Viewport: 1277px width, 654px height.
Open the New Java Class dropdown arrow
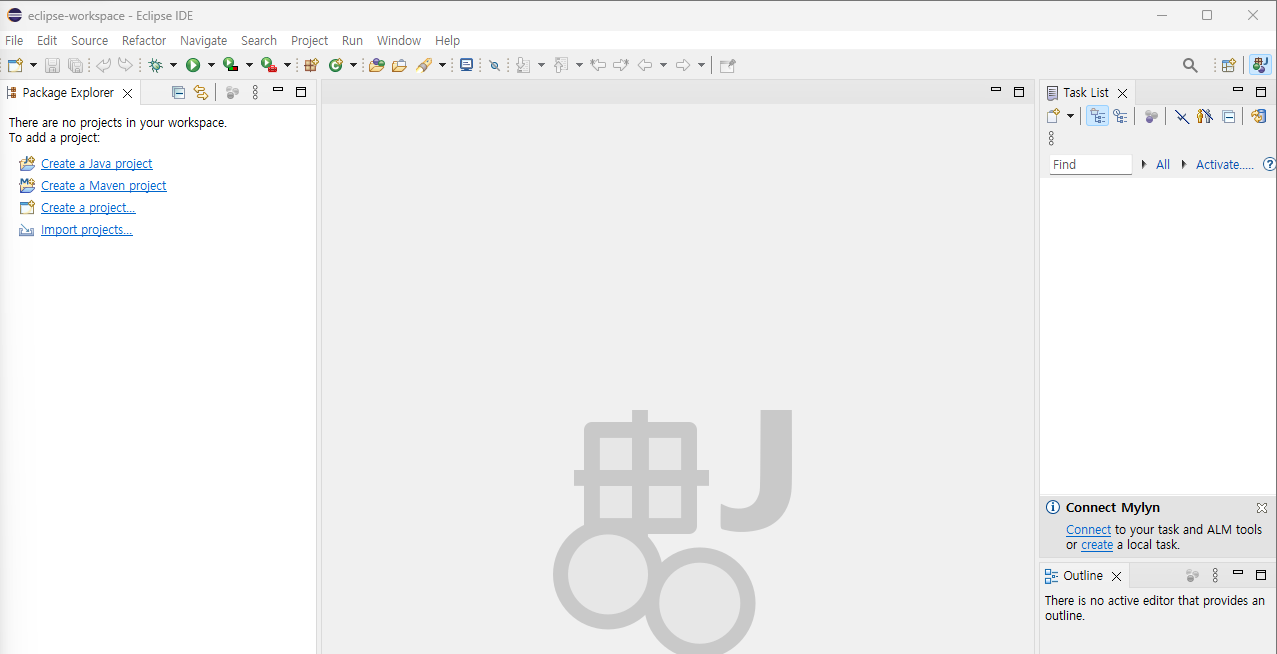(x=353, y=65)
